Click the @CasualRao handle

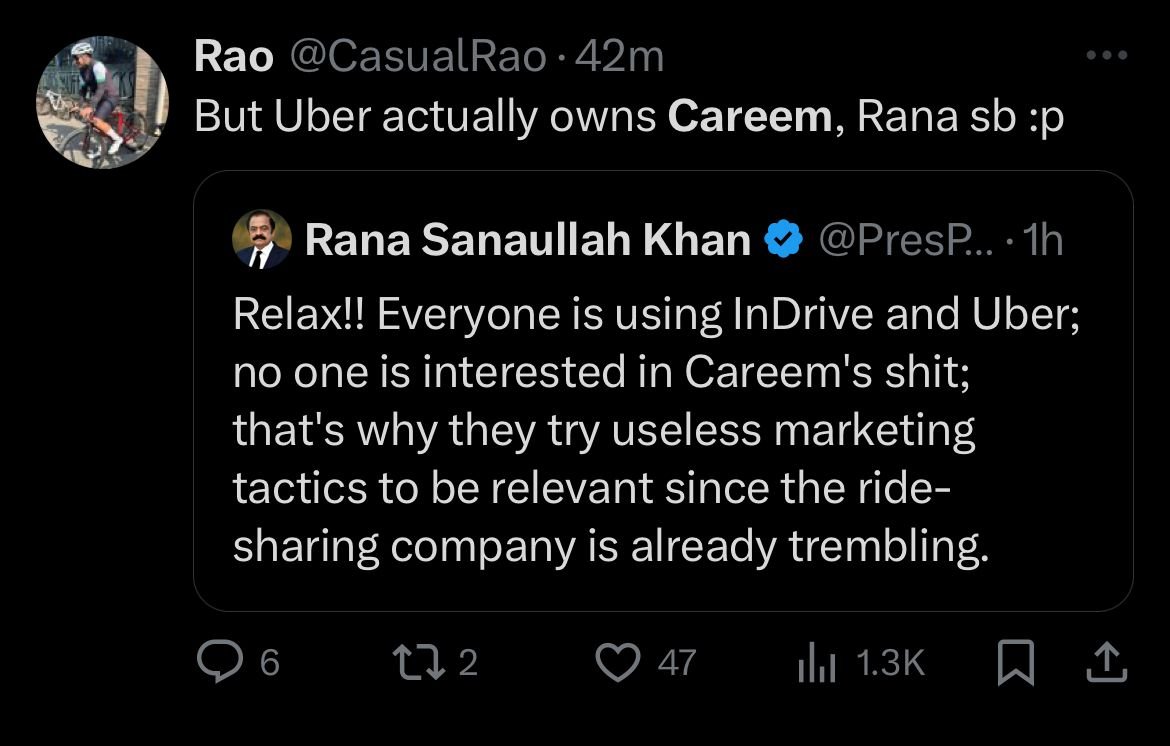(x=418, y=57)
